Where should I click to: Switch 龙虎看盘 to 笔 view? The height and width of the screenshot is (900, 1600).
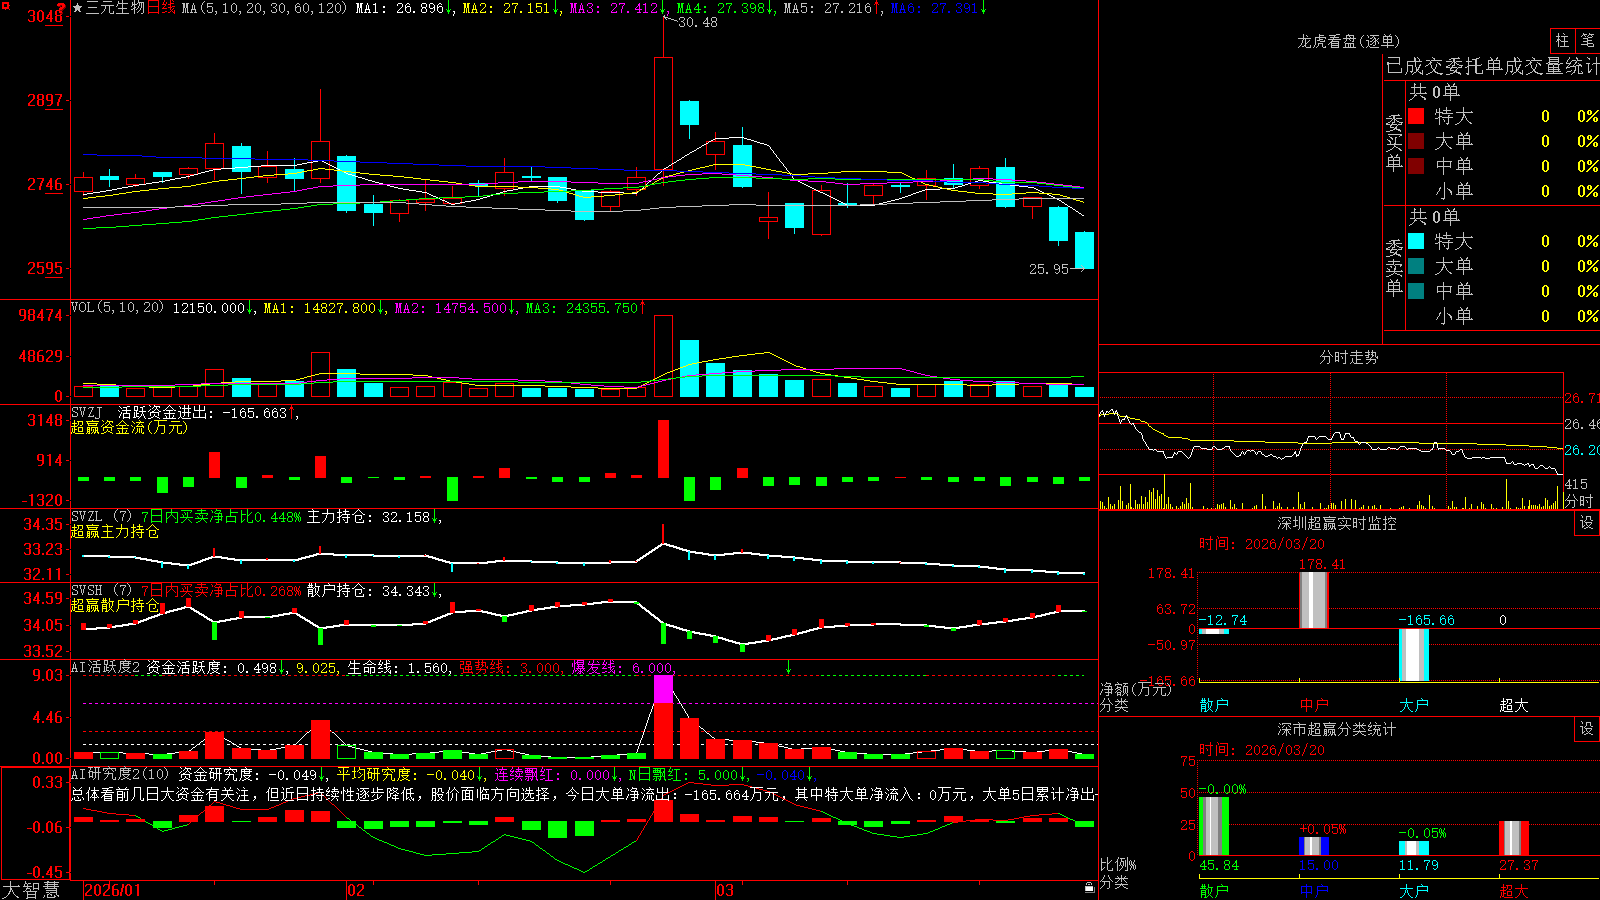pos(1588,41)
